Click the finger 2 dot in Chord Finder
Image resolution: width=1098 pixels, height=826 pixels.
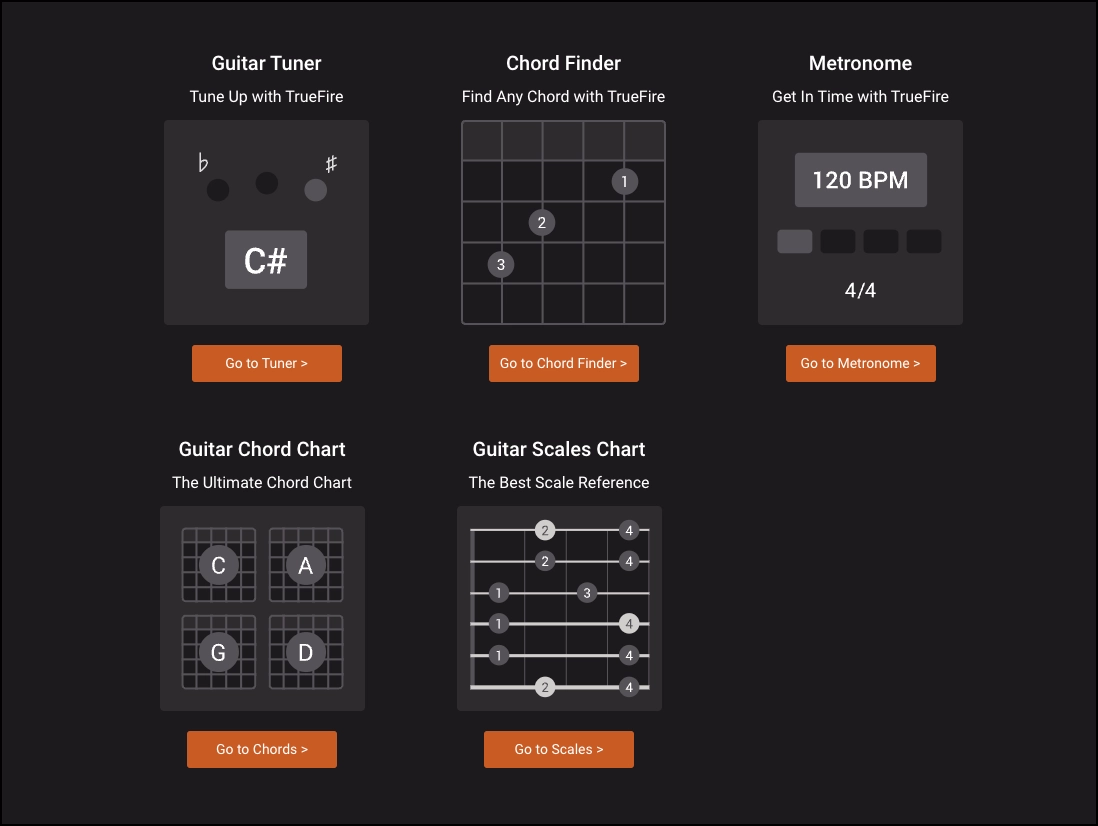click(x=542, y=223)
